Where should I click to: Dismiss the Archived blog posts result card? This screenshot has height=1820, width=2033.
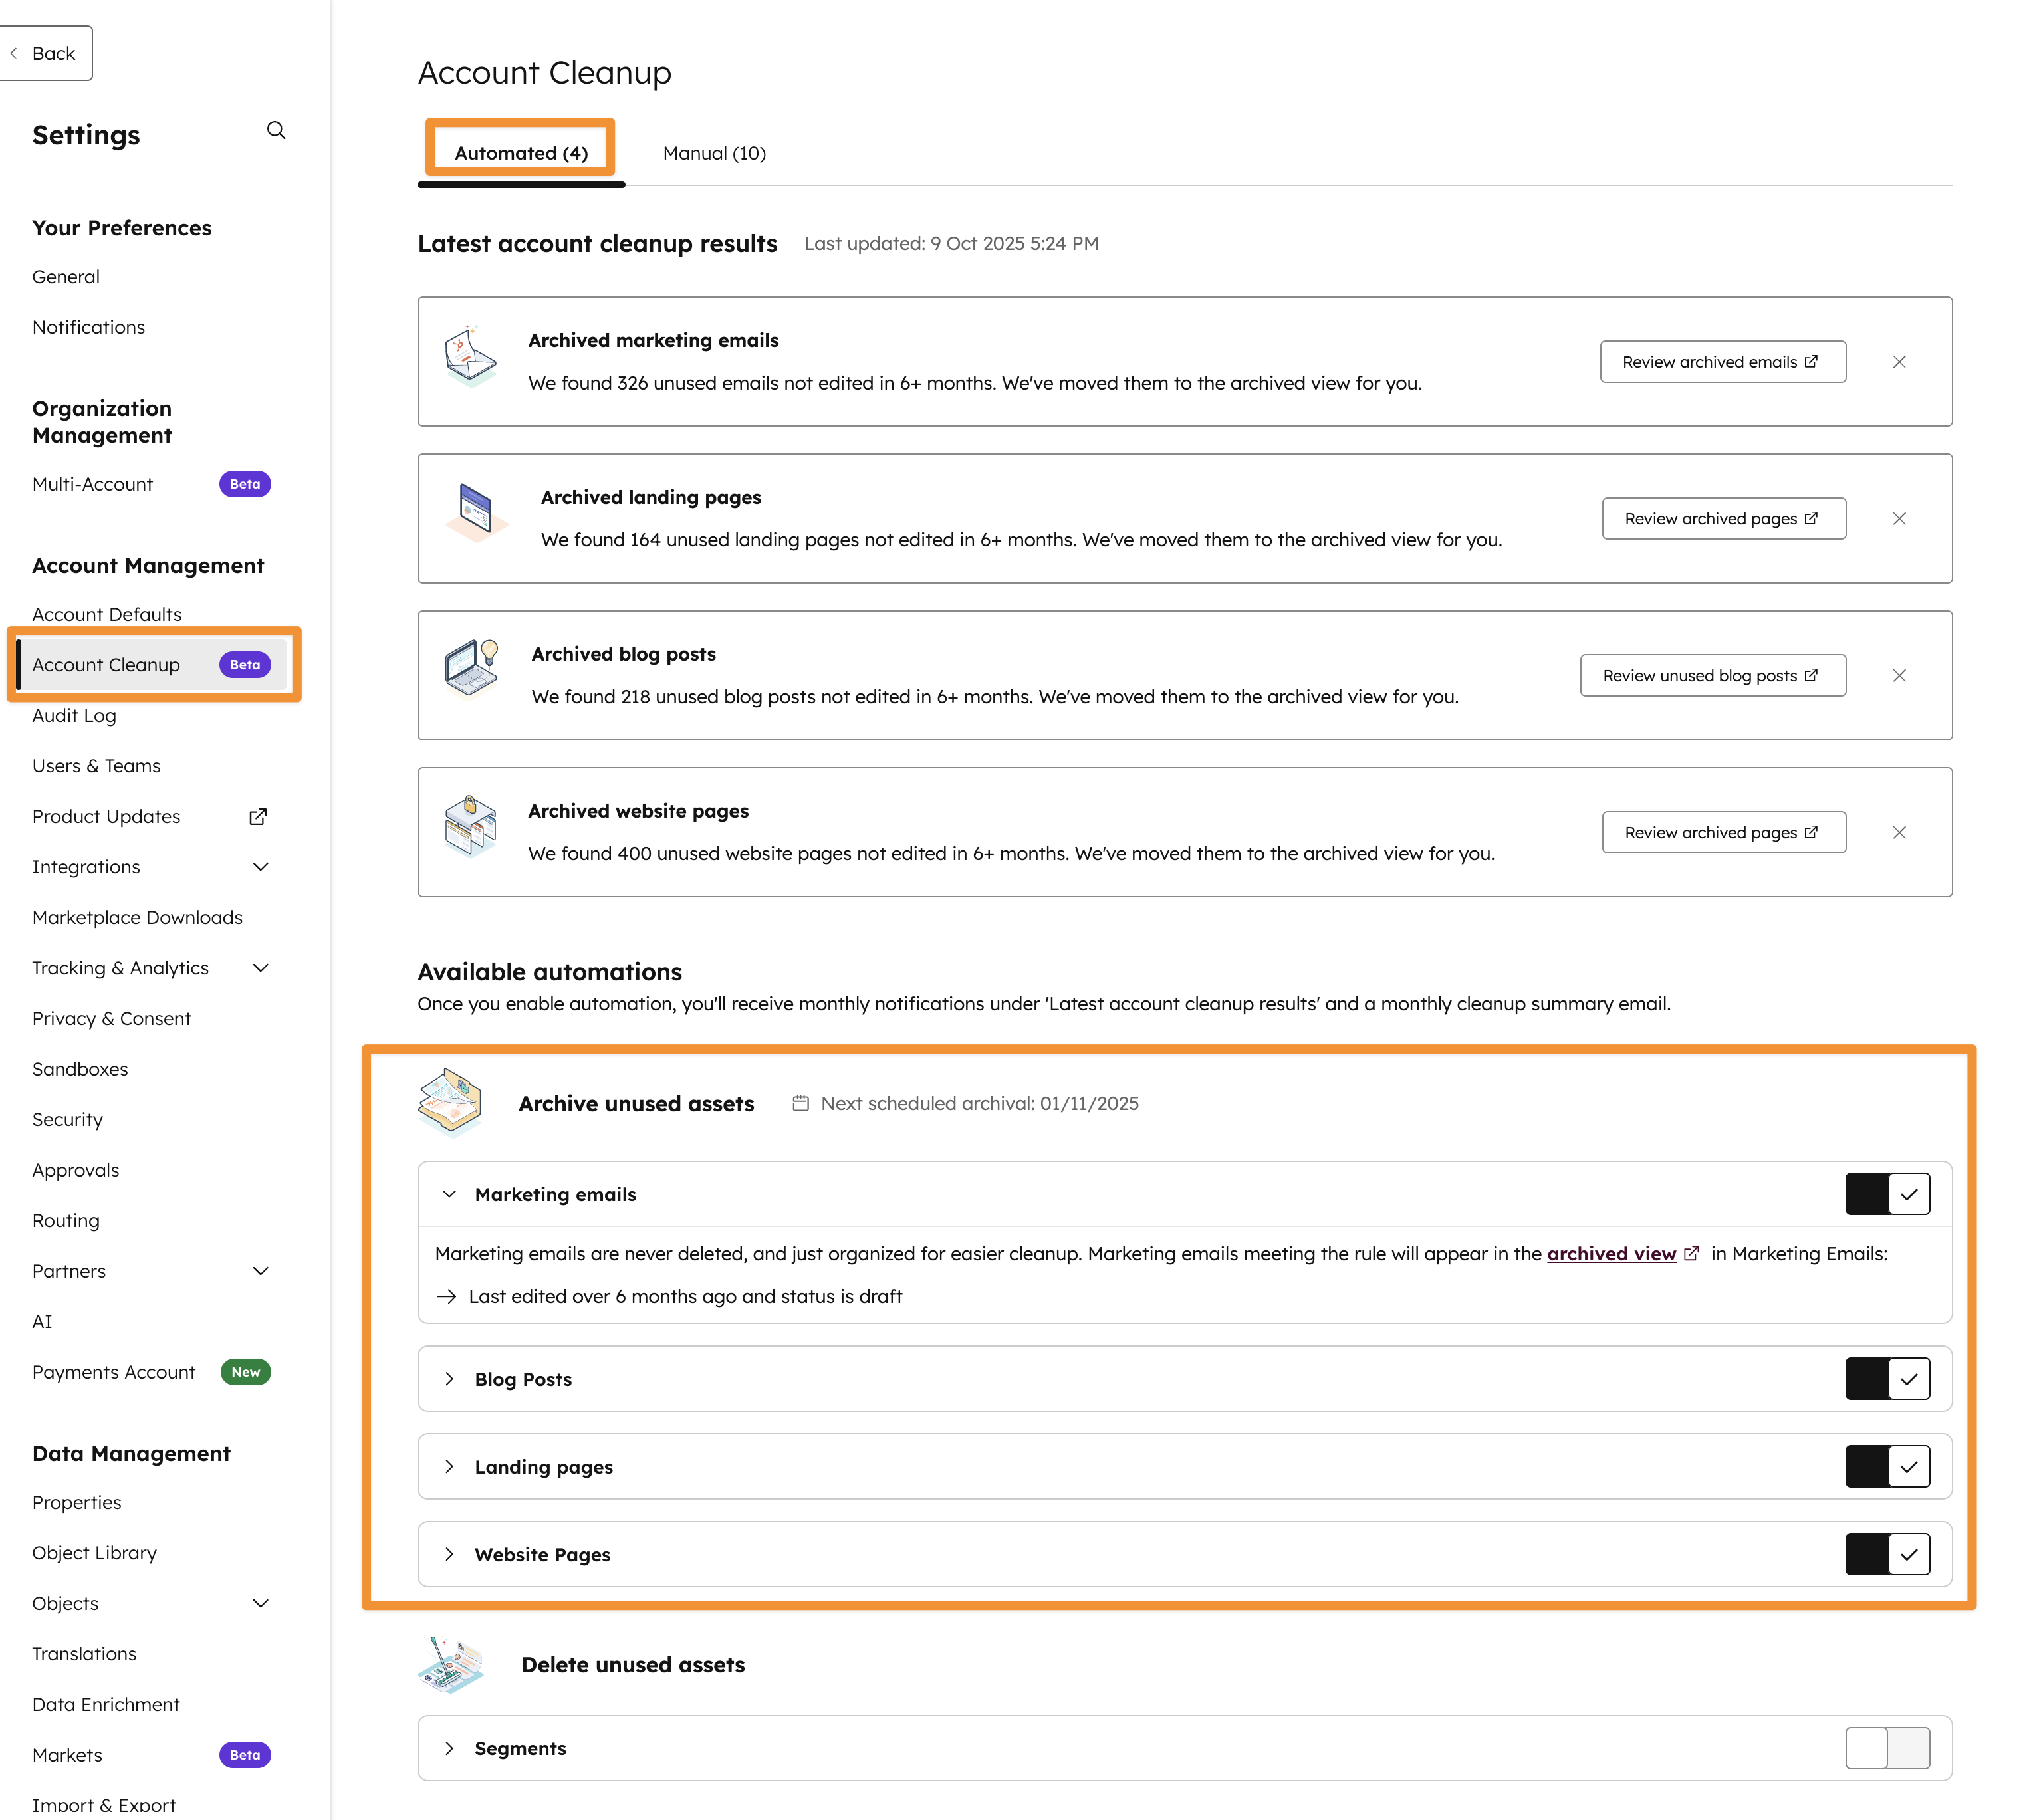pyautogui.click(x=1898, y=676)
